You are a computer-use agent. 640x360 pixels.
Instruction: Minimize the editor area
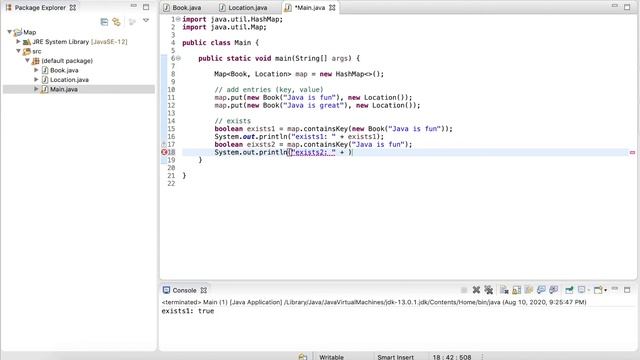pyautogui.click(x=615, y=6)
